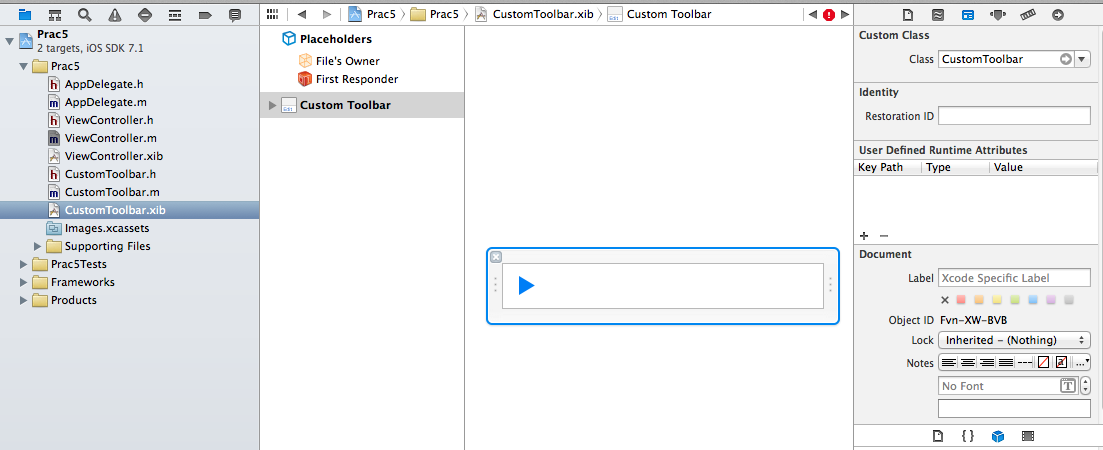The image size is (1103, 450).
Task: Pick the blue label color swatch
Action: pos(1033,300)
